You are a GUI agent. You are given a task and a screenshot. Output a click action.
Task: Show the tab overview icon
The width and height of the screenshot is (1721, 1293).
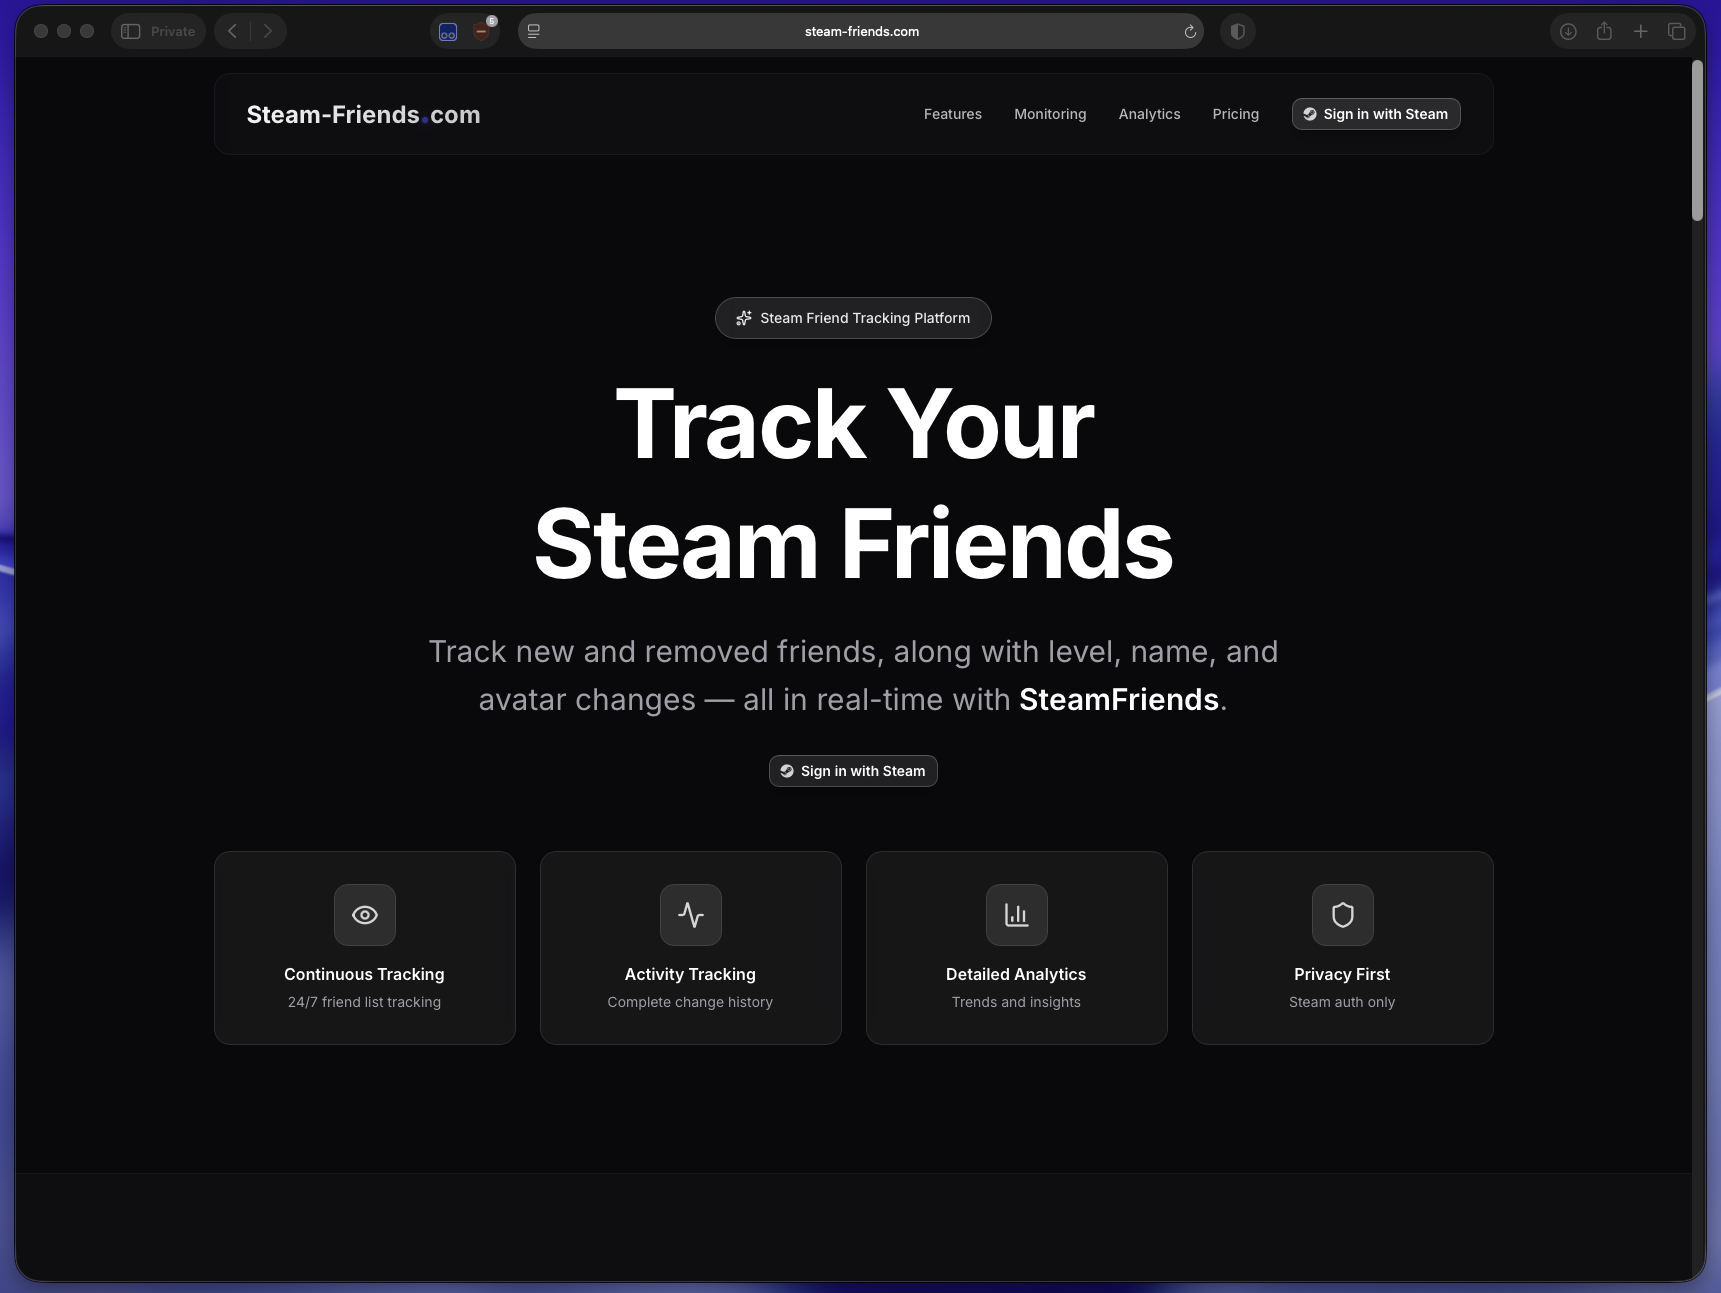(x=1677, y=32)
